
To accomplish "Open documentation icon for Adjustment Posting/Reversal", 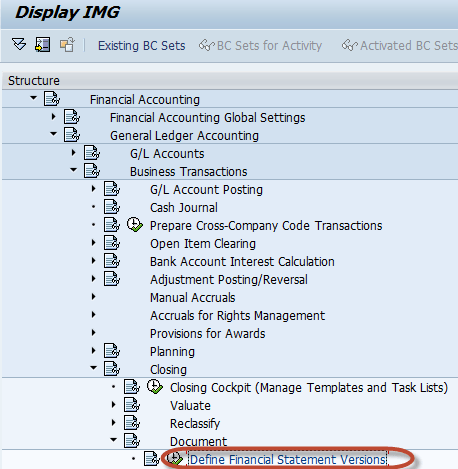I will (112, 279).
